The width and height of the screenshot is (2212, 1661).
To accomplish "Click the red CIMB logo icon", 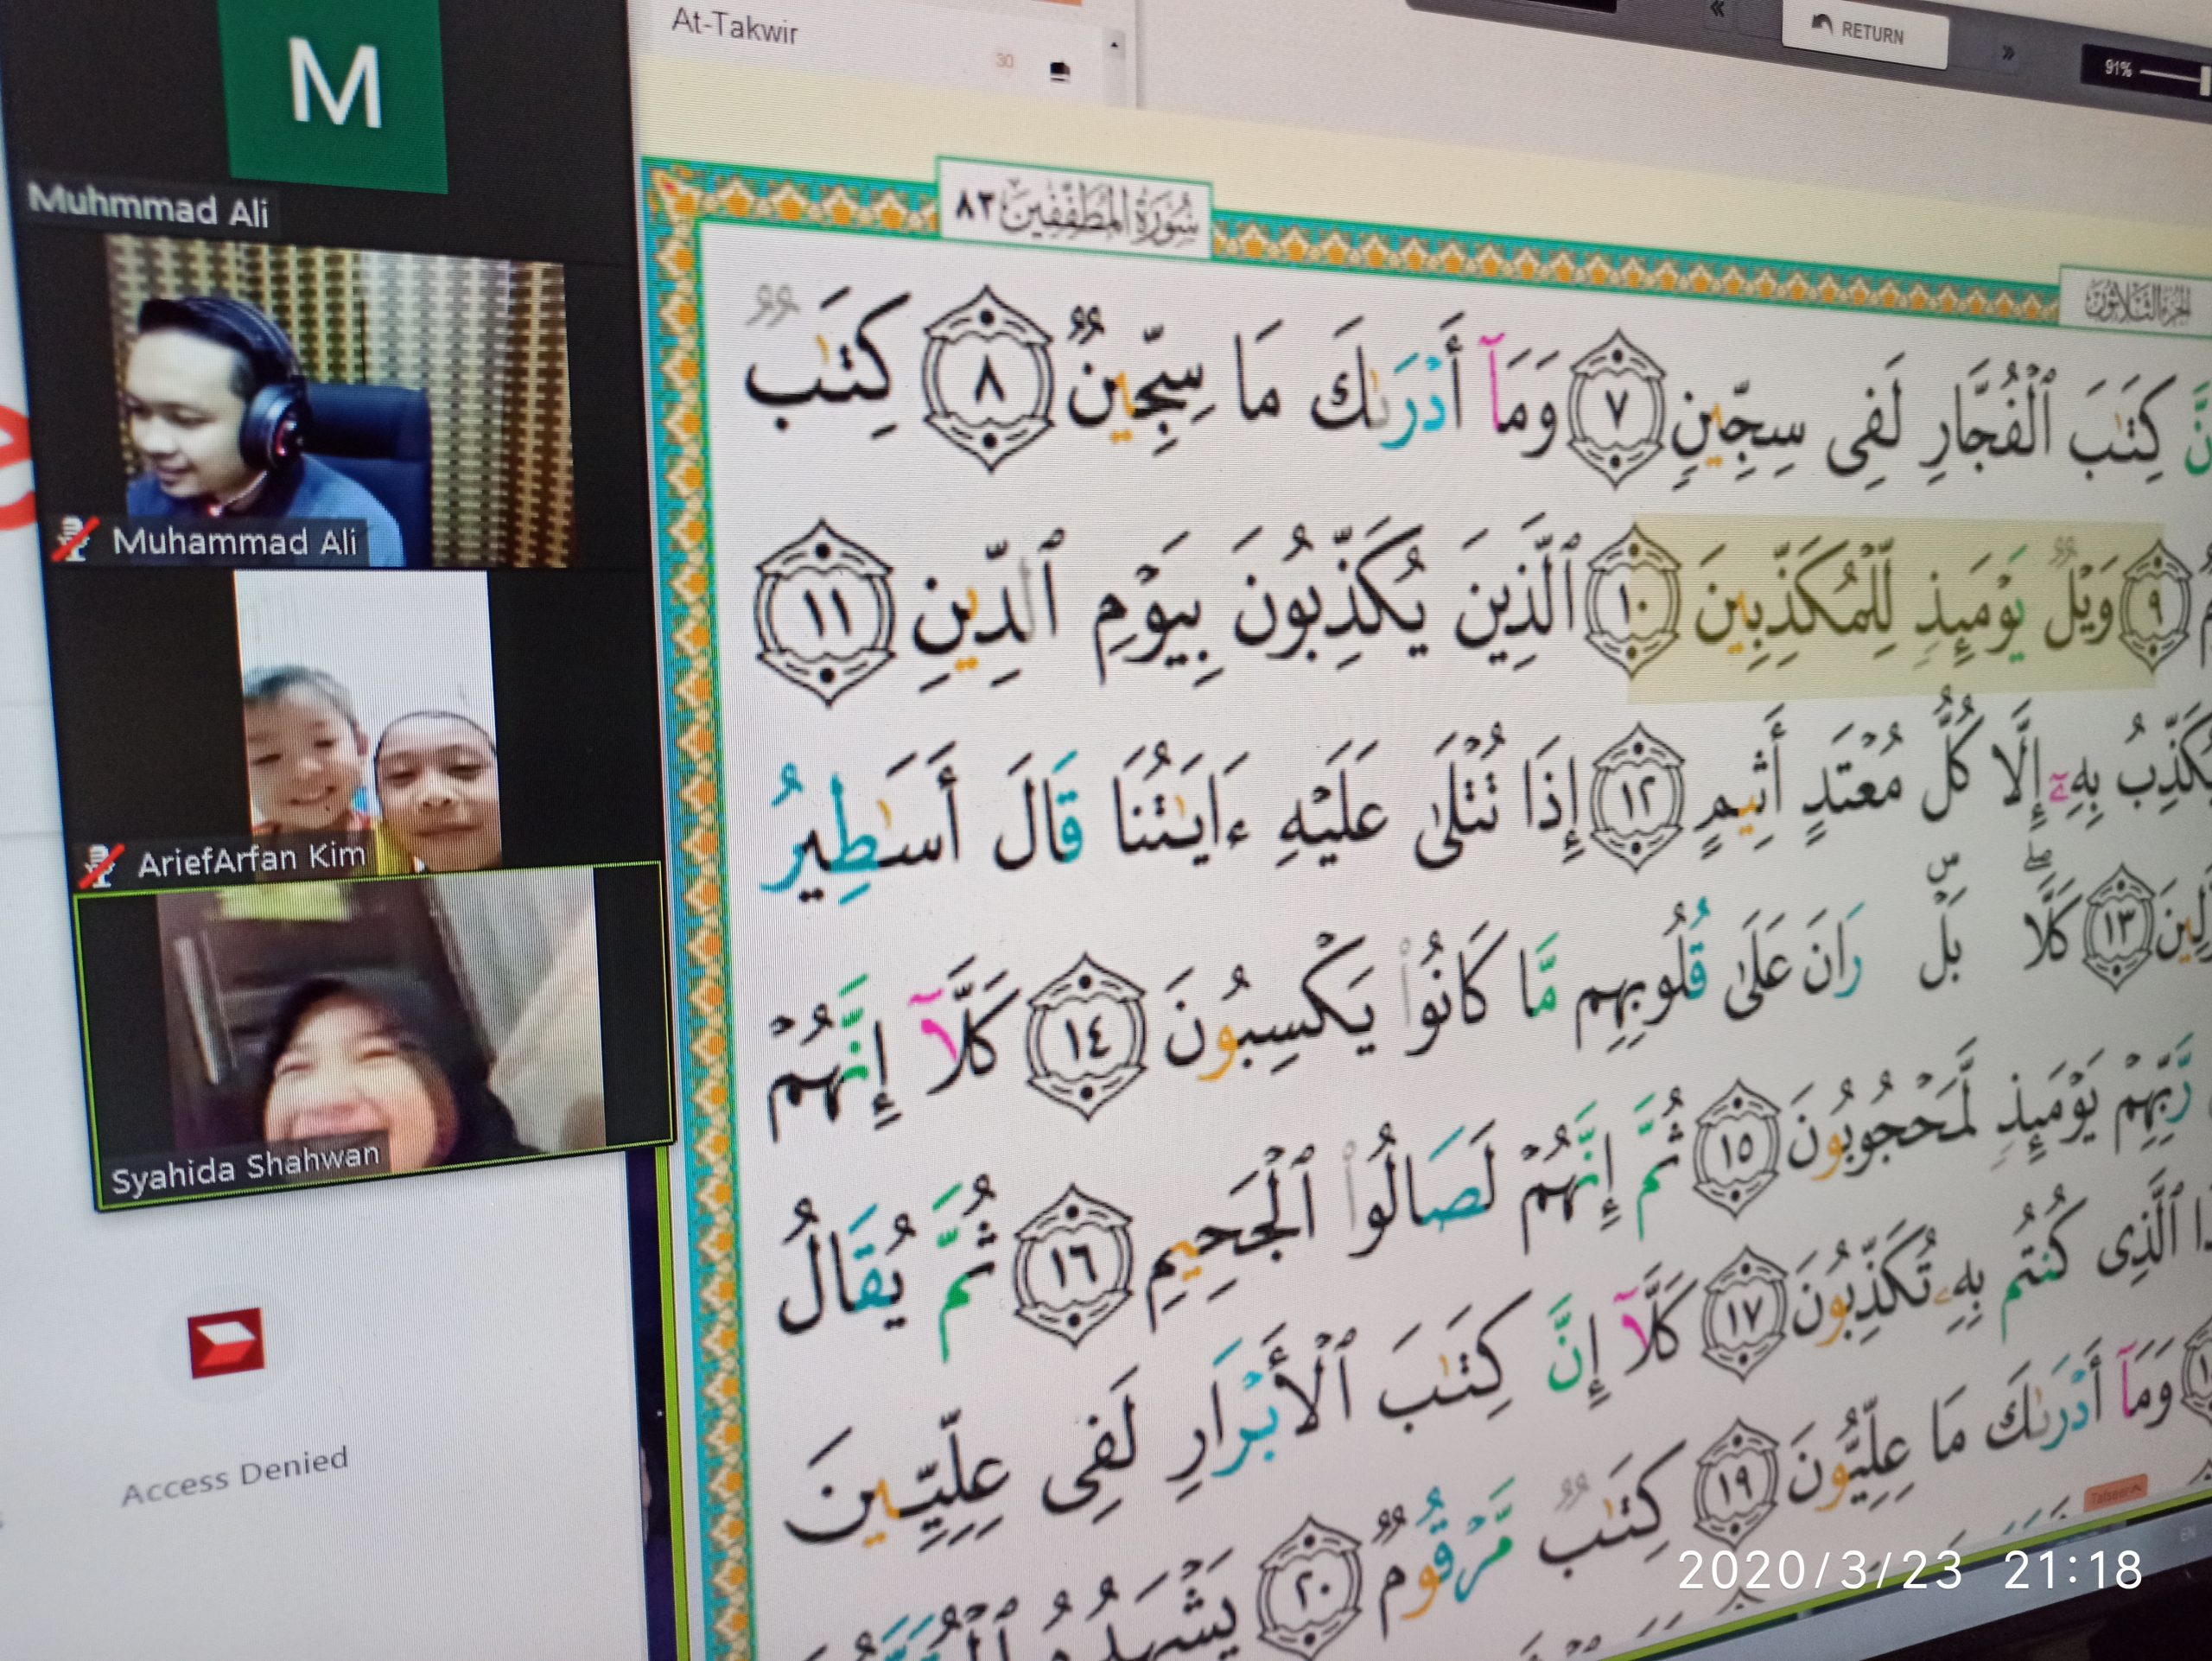I will (227, 1342).
